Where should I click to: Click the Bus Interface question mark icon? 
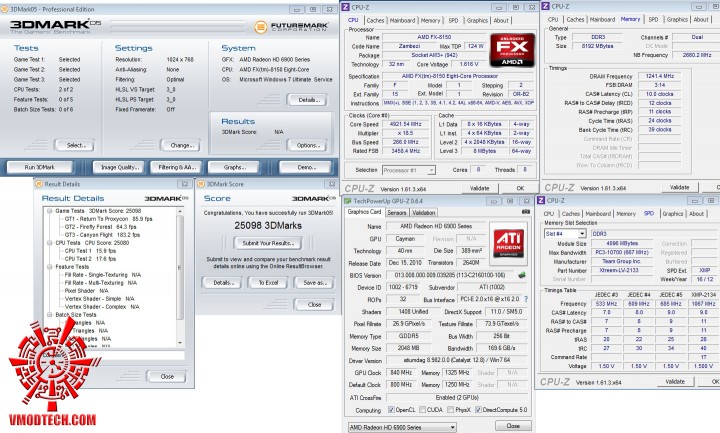coord(526,299)
